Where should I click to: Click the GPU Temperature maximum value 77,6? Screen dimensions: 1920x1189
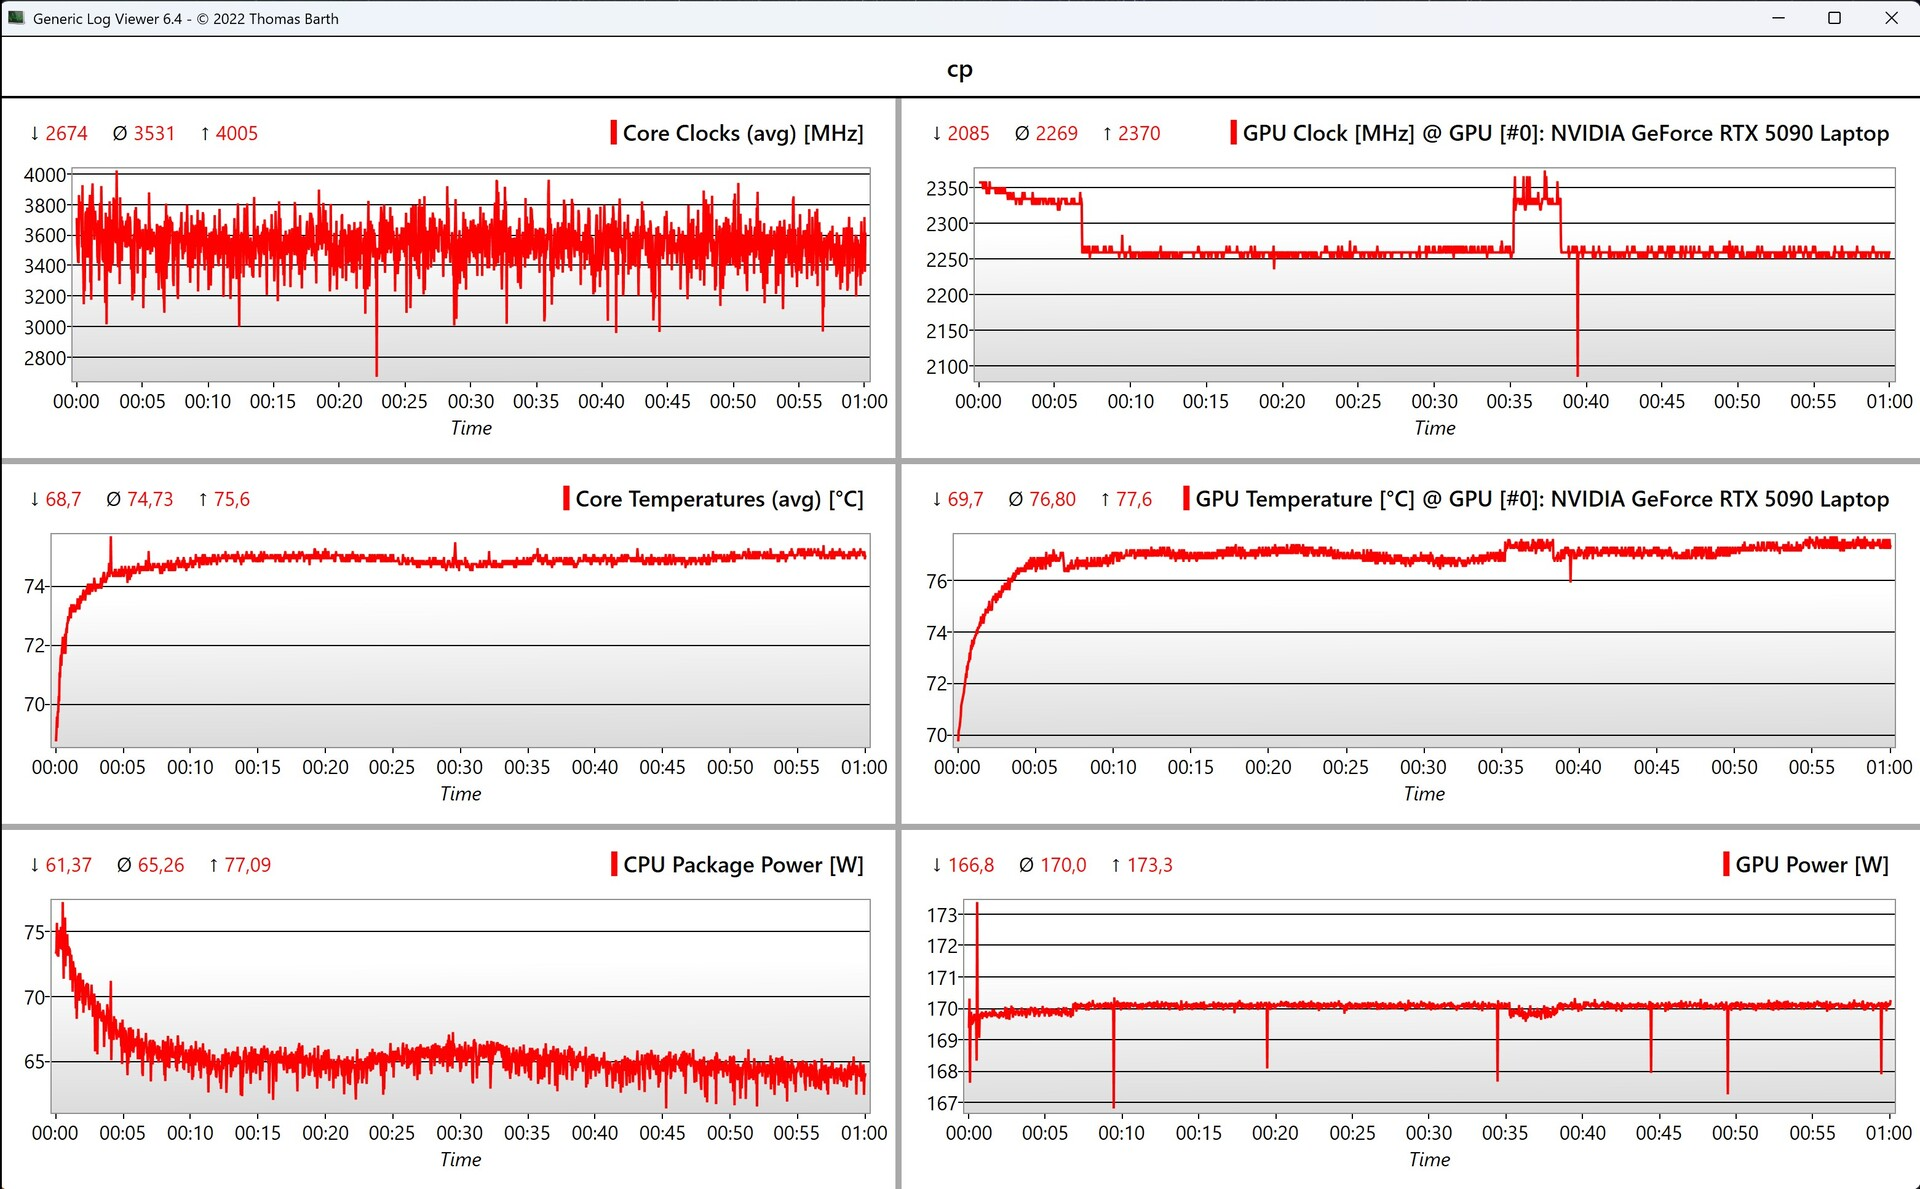pos(1133,499)
